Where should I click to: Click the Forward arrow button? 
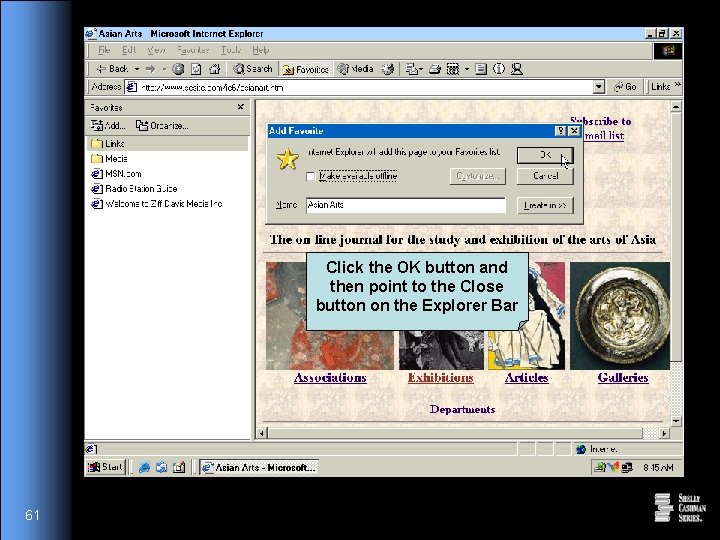(x=151, y=69)
